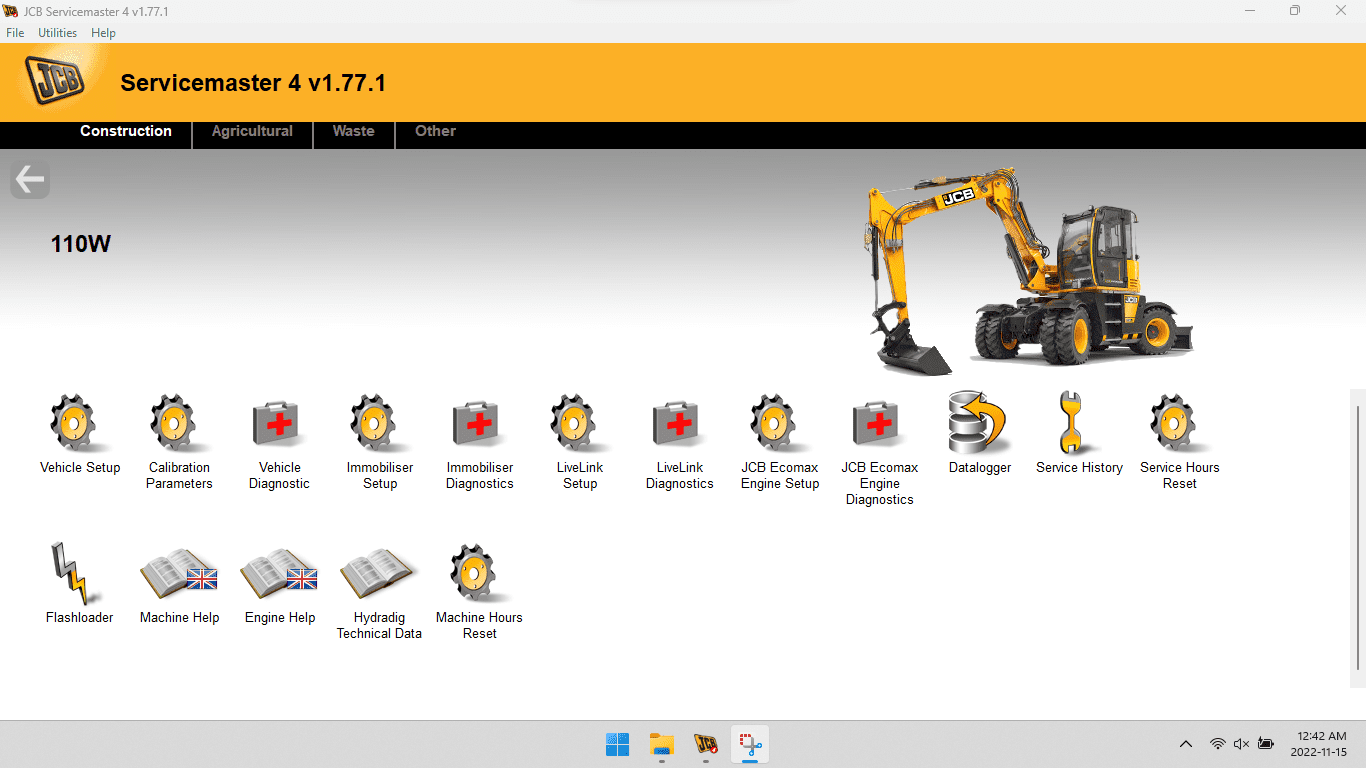Image resolution: width=1366 pixels, height=768 pixels.
Task: Go back using the arrow button
Action: pos(30,180)
